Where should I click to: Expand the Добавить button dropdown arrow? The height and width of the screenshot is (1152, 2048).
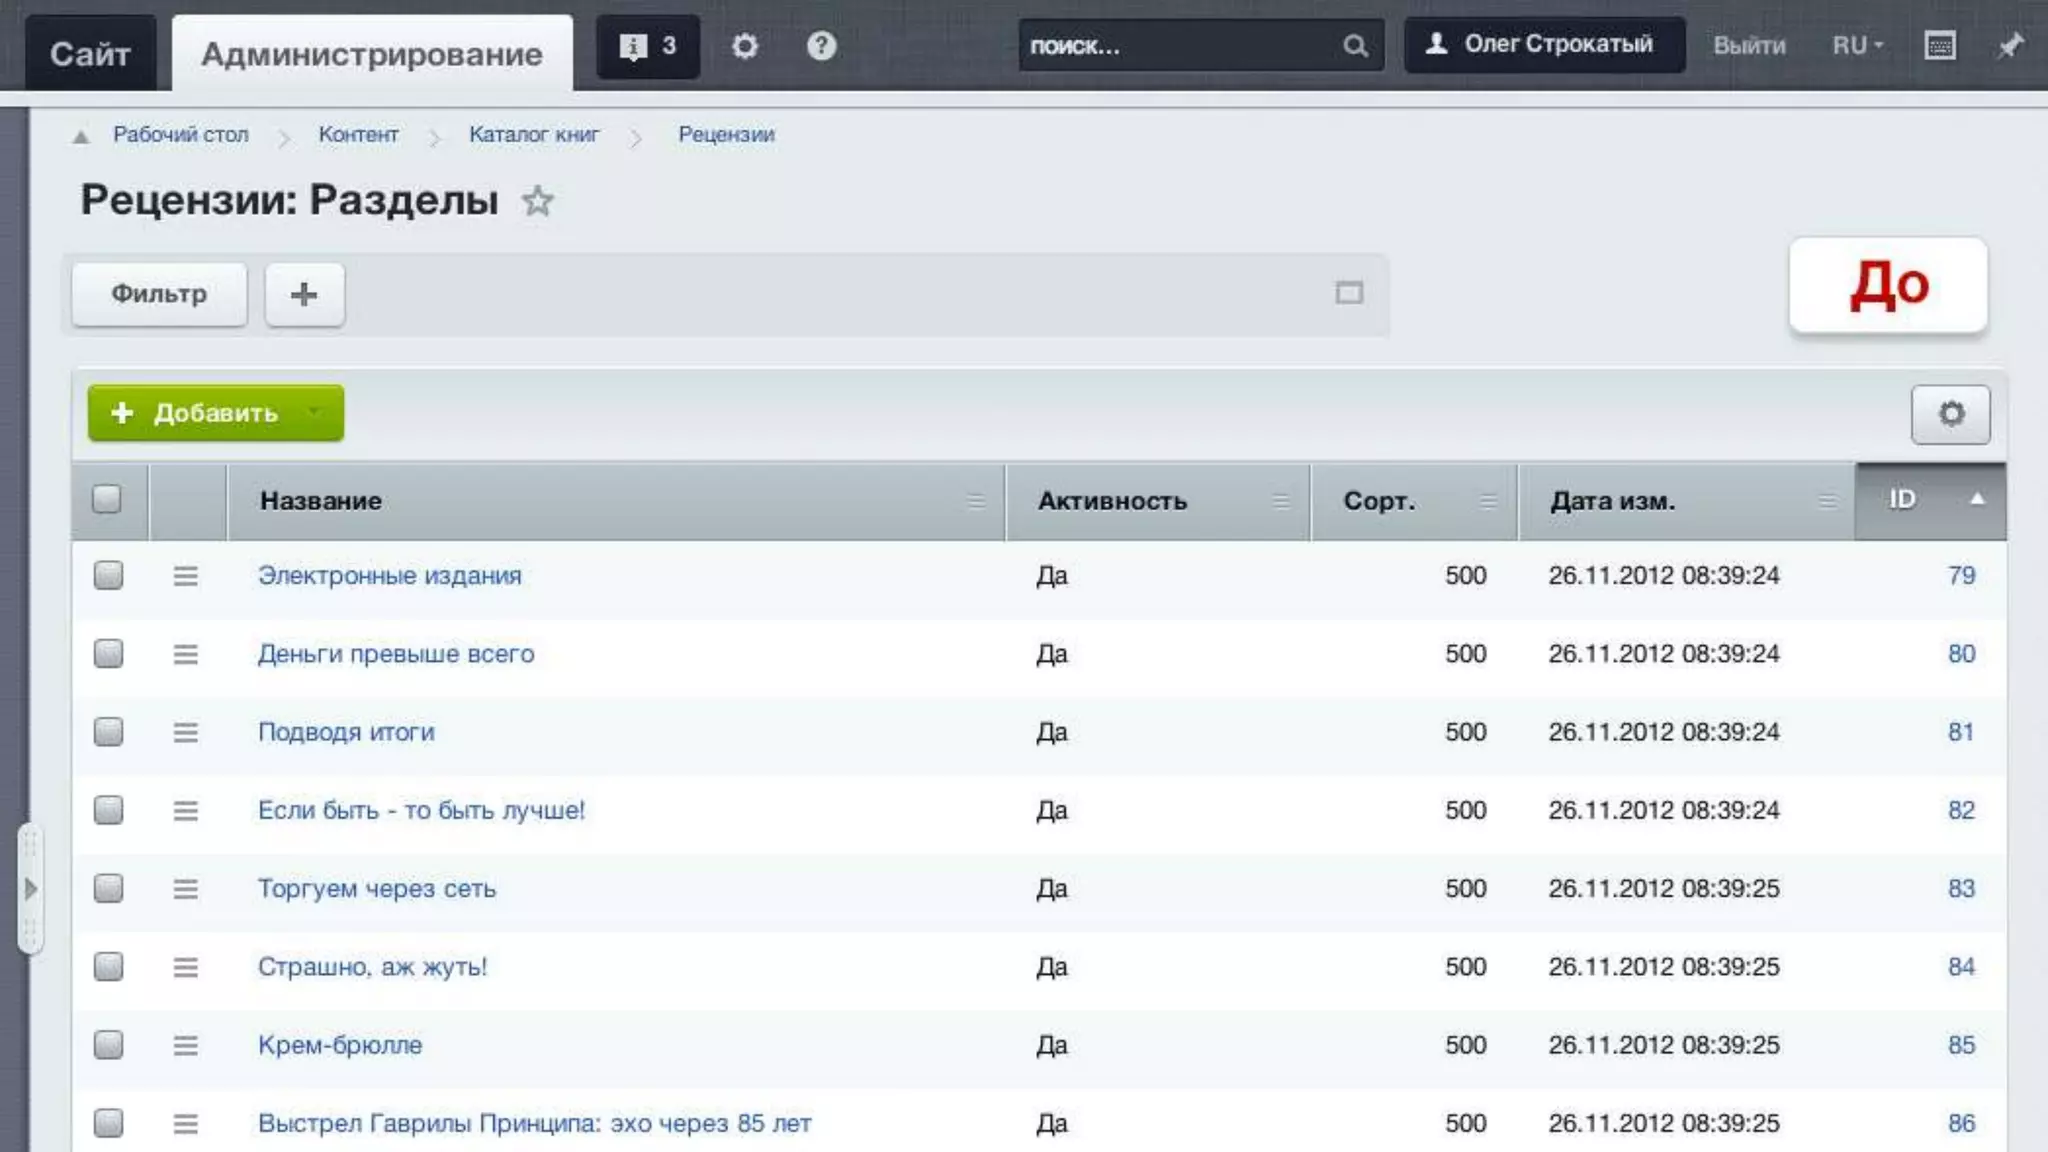click(315, 413)
